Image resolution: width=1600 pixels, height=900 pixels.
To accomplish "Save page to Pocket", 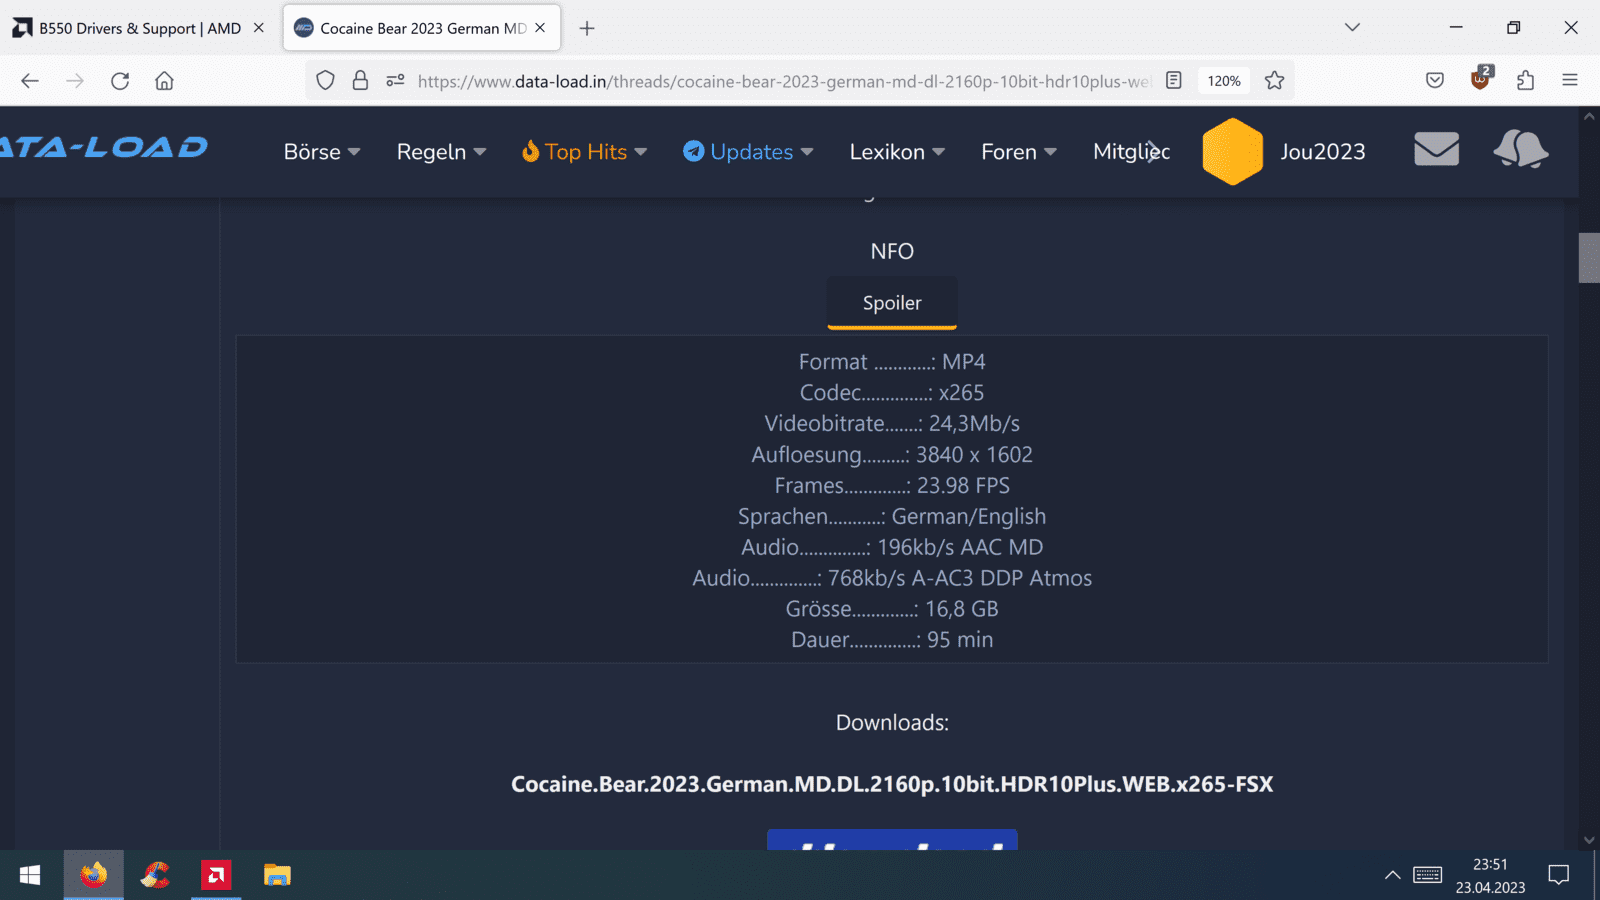I will [x=1435, y=81].
